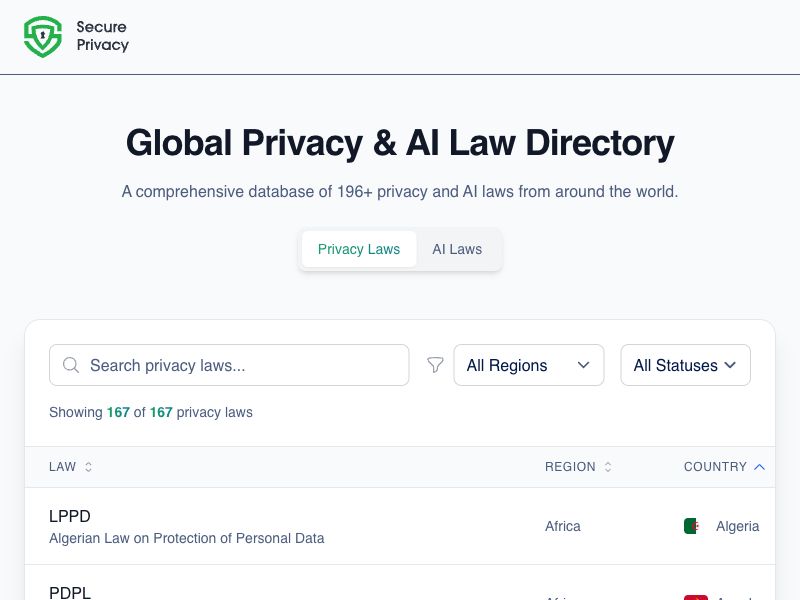Open the PDPL law entry
800x600 pixels.
click(x=70, y=593)
